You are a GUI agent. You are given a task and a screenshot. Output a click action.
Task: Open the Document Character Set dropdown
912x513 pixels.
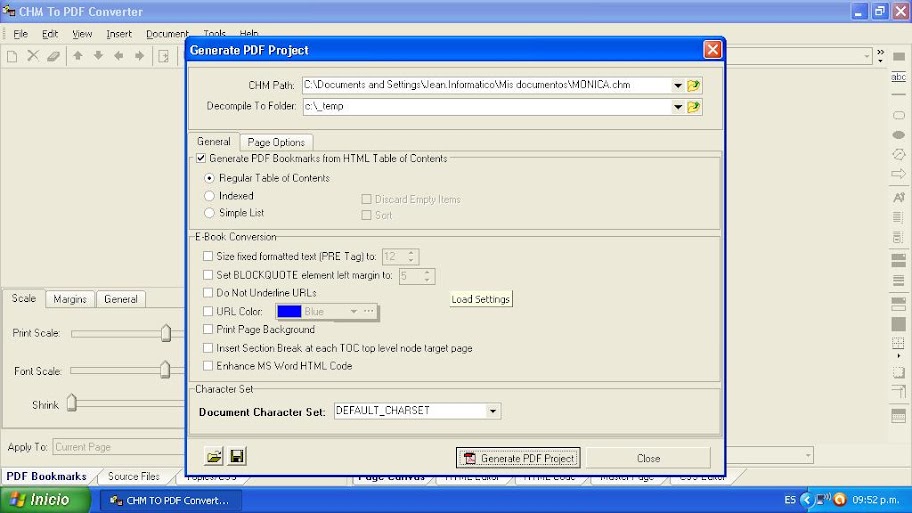(x=493, y=411)
